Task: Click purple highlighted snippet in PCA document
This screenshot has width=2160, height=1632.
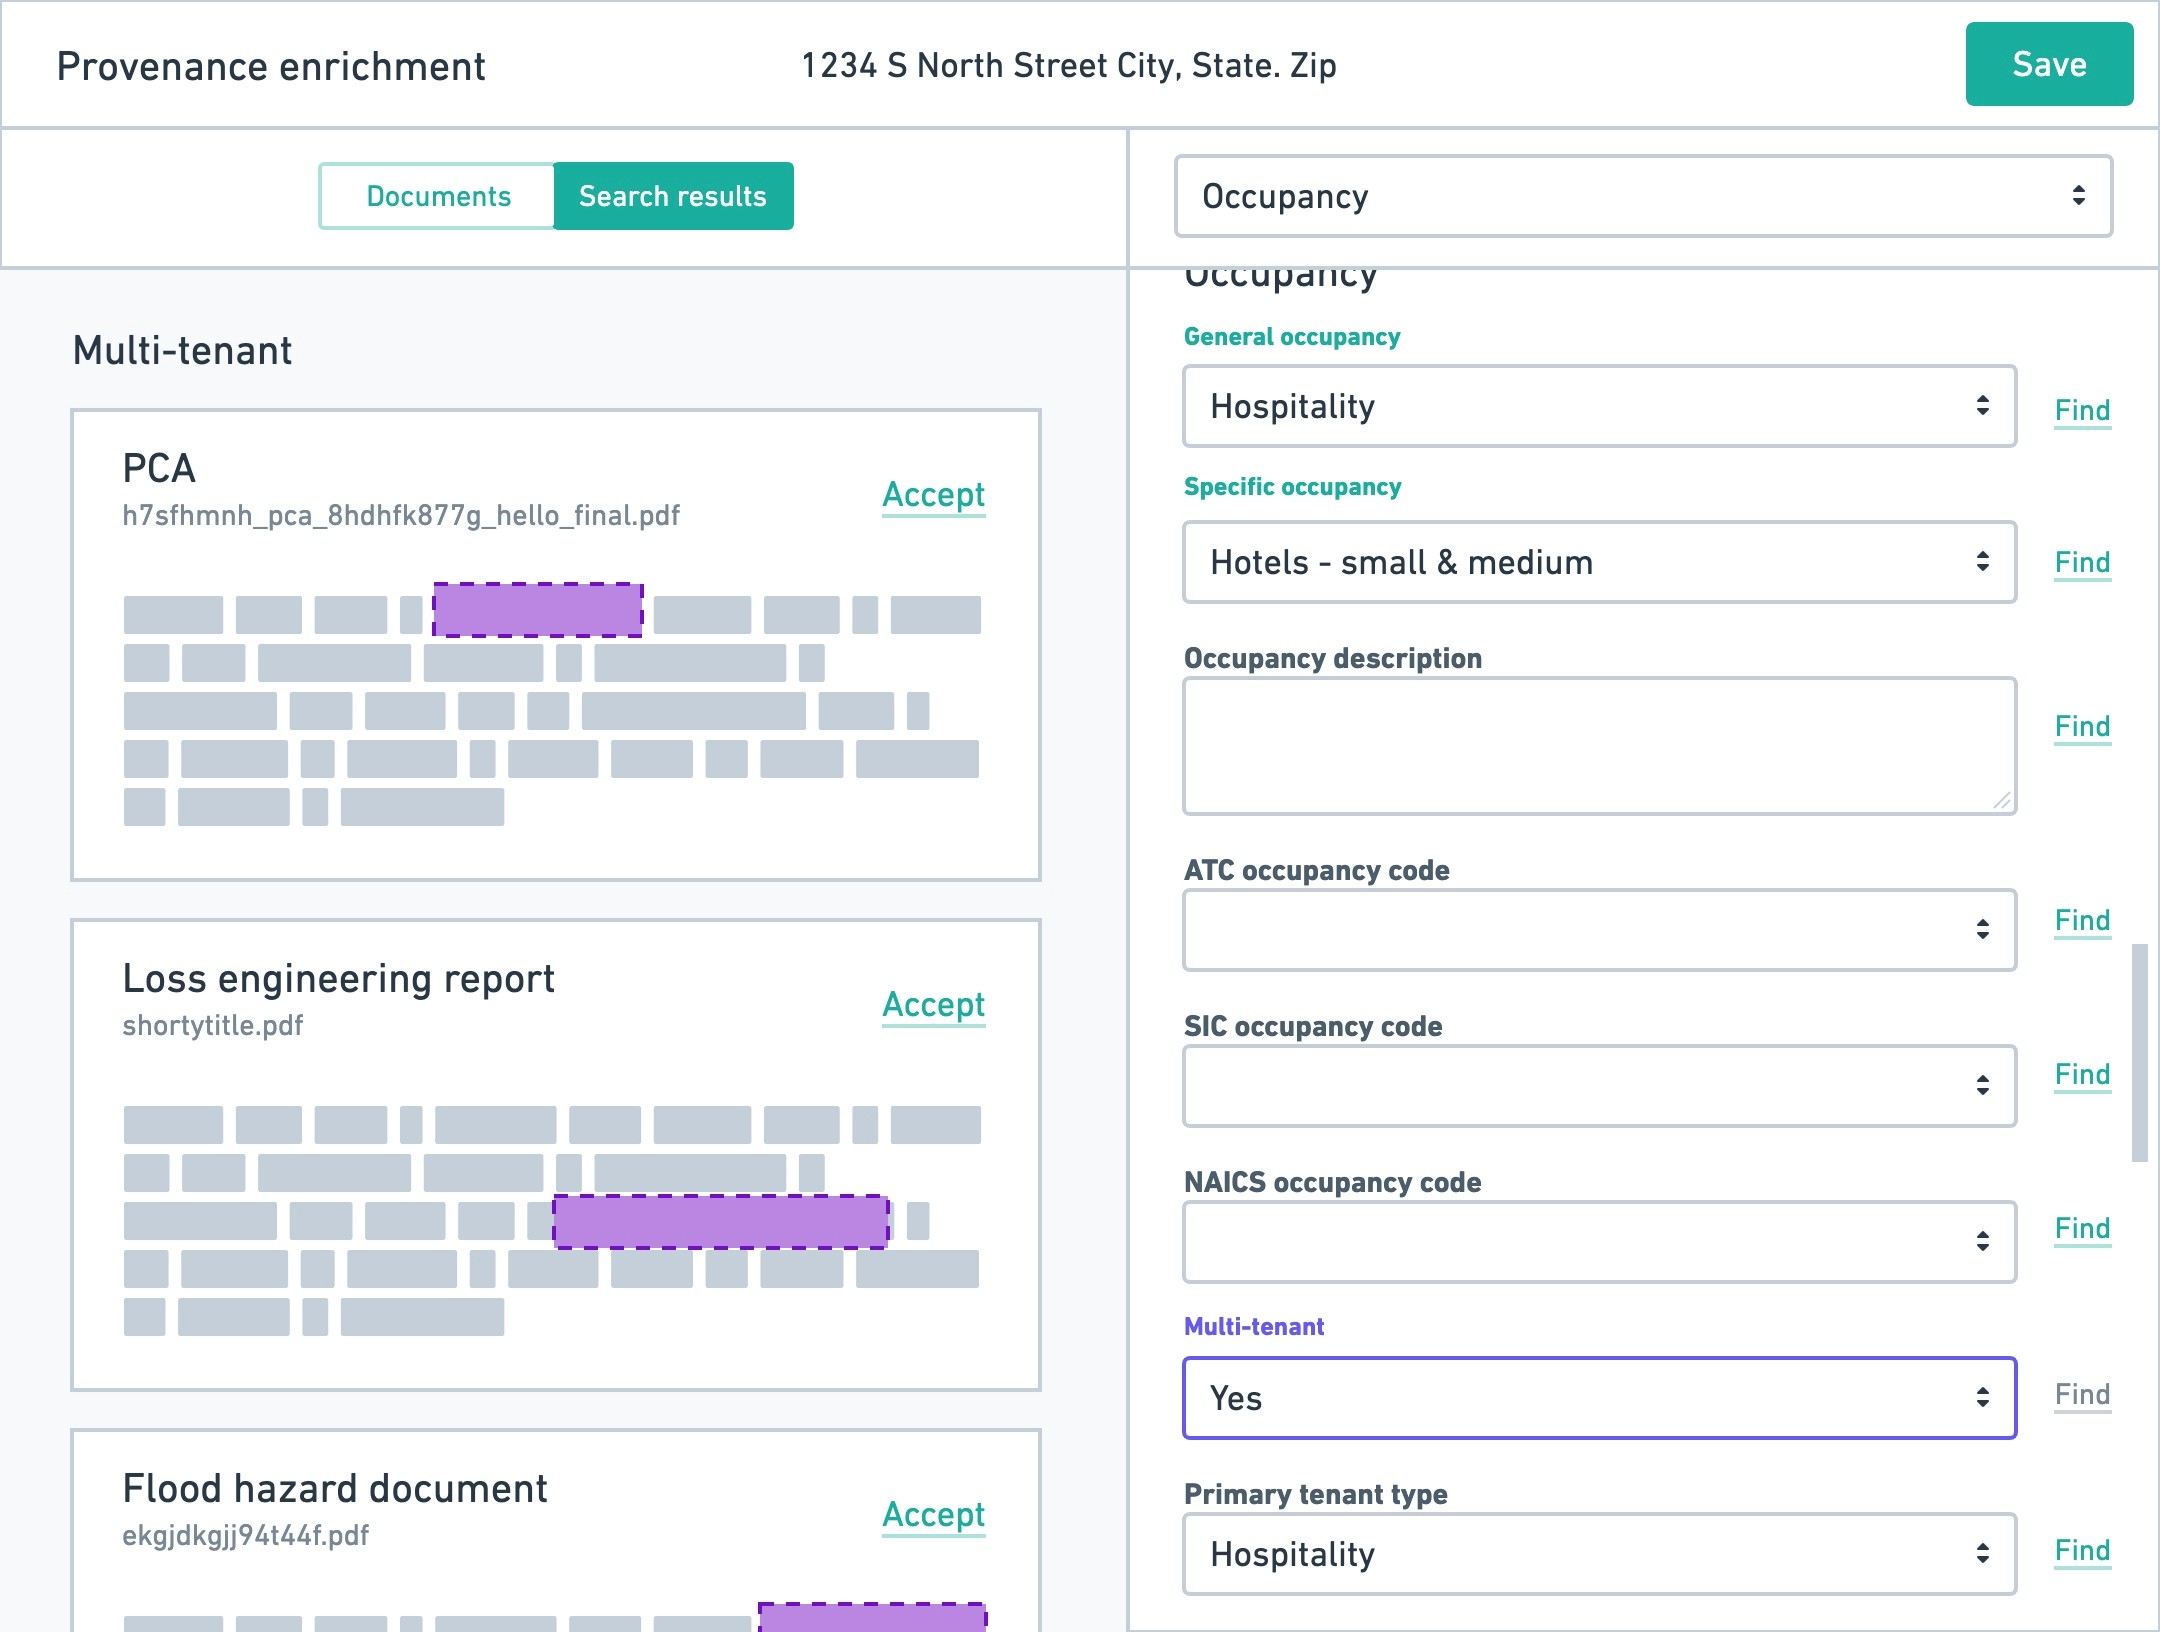Action: click(537, 610)
